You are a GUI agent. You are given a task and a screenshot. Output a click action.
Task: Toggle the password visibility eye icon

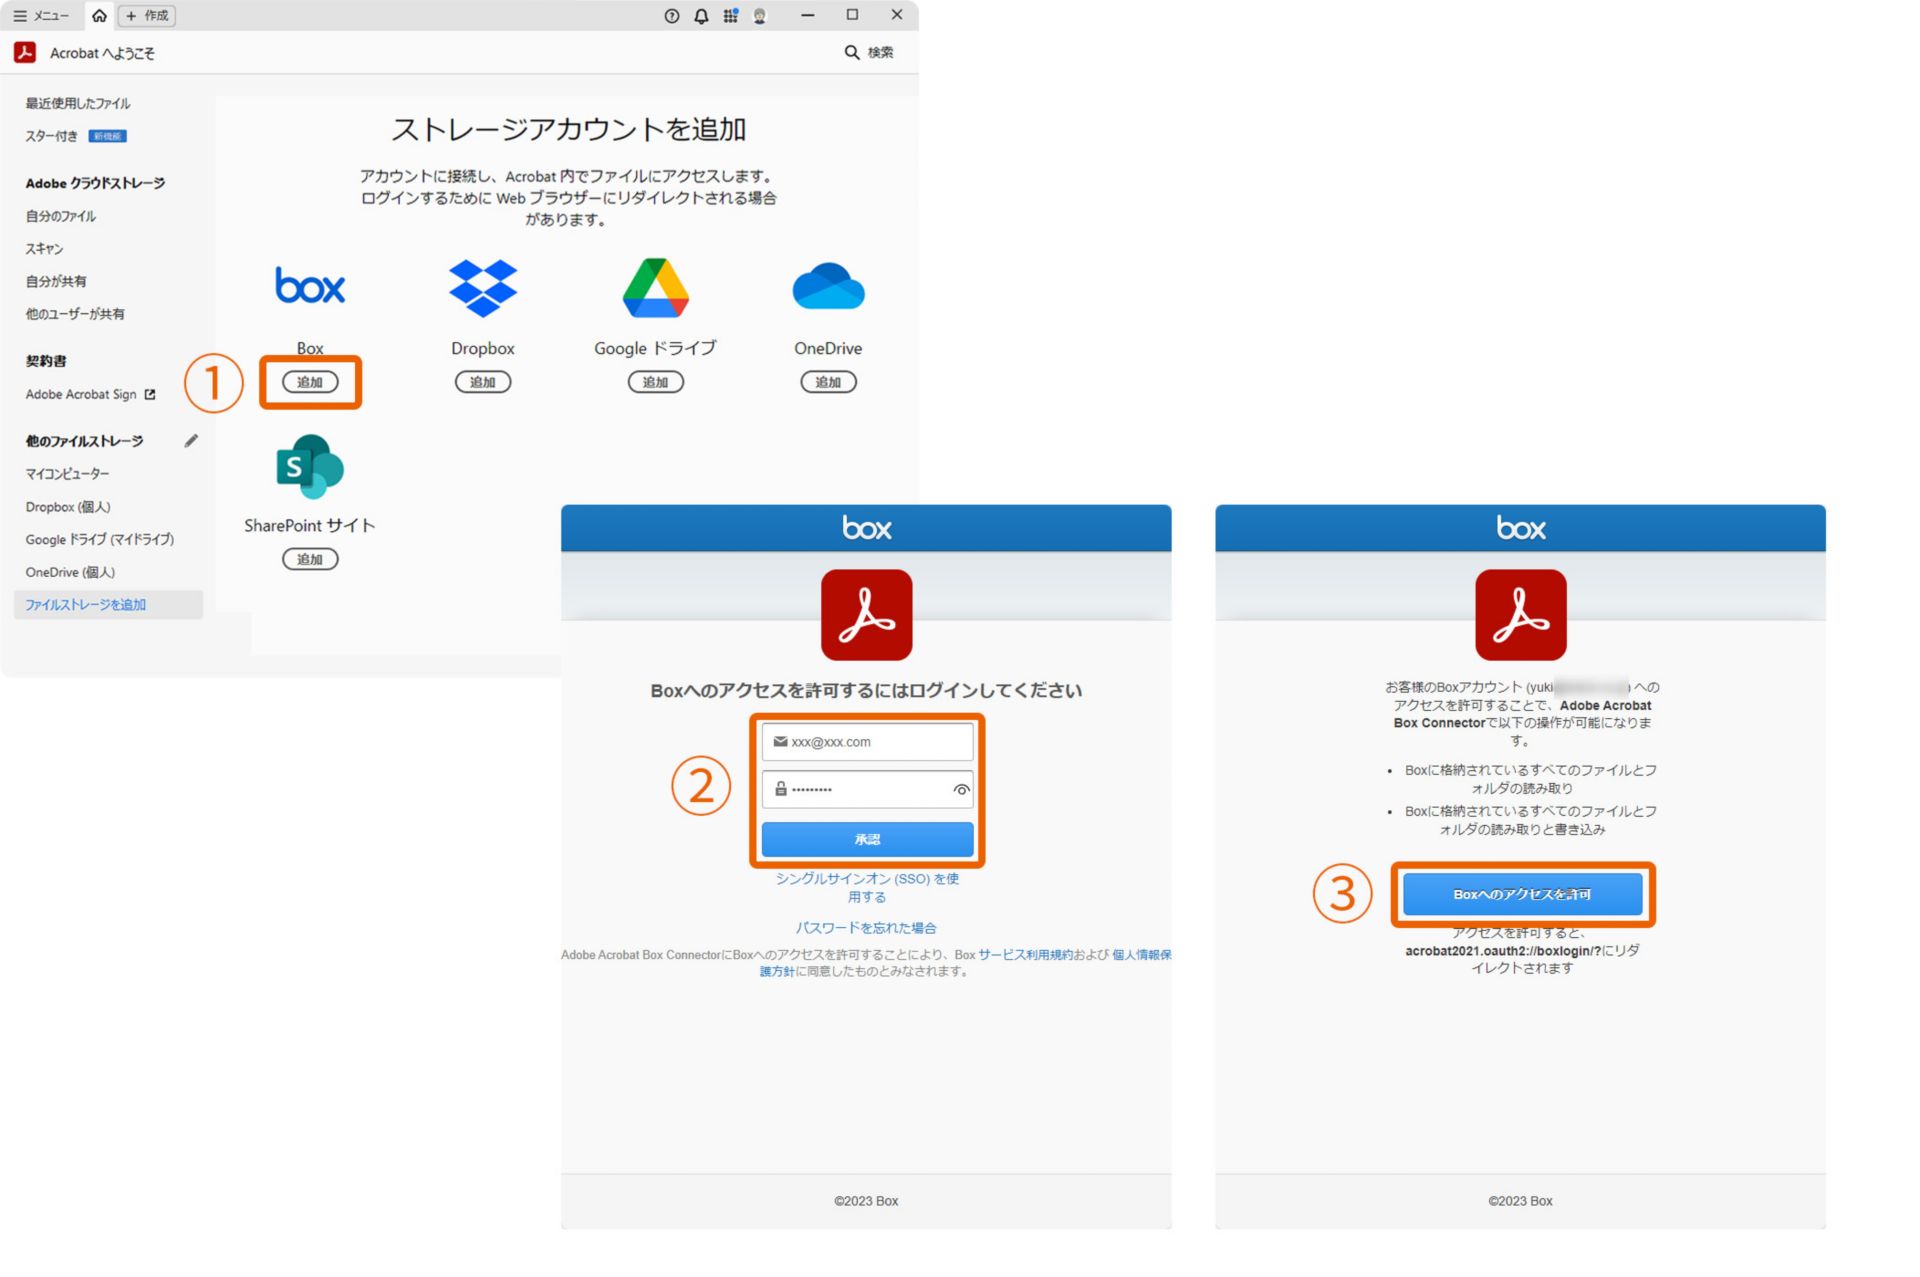tap(961, 790)
